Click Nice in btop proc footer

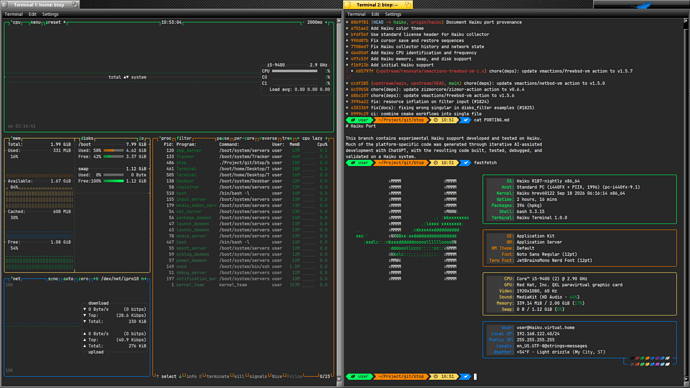pos(276,376)
